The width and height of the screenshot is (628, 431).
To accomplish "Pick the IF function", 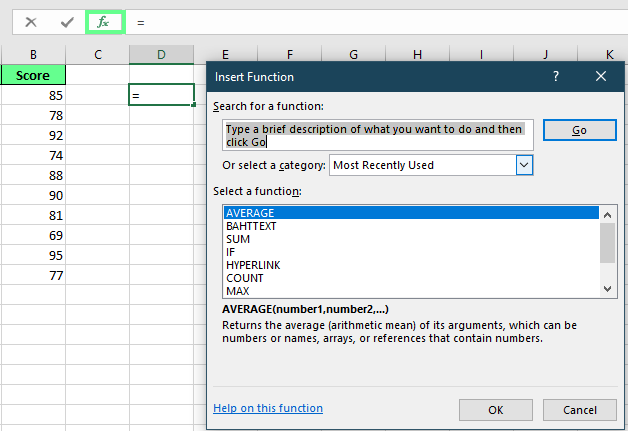I will 231,252.
